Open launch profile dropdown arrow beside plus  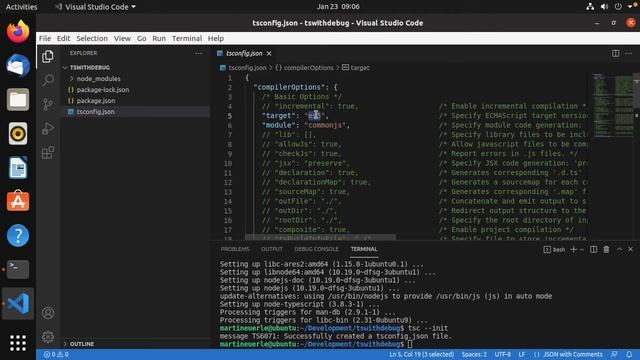[582, 249]
